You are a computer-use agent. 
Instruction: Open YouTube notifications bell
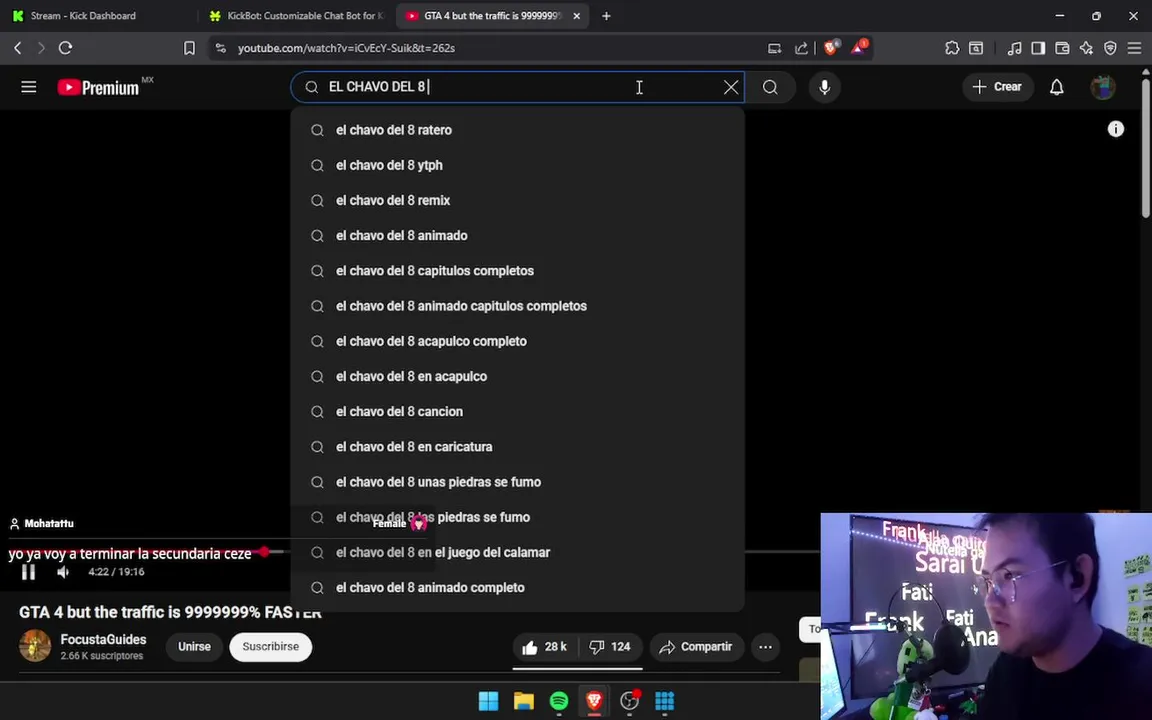1056,87
